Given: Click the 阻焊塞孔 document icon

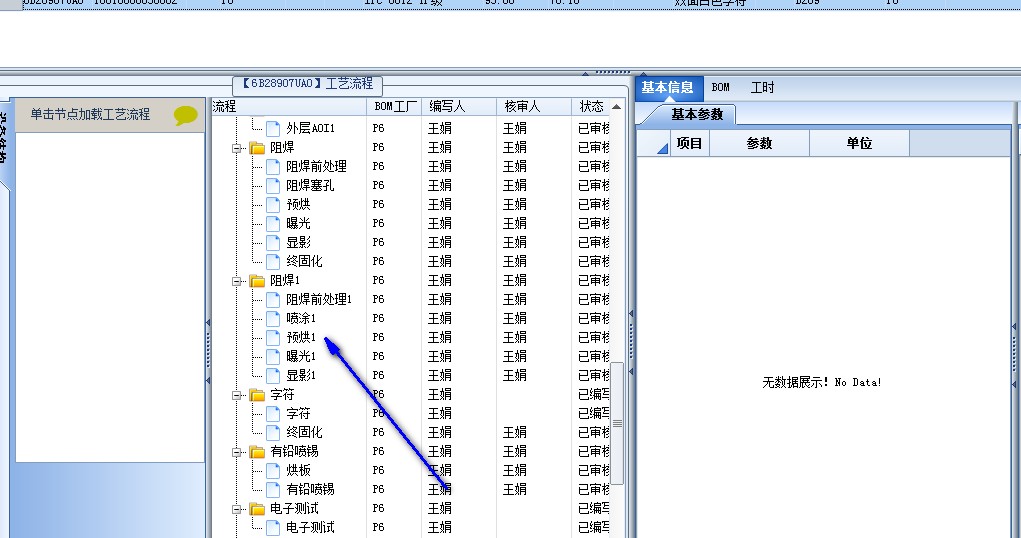Looking at the screenshot, I should pyautogui.click(x=273, y=186).
